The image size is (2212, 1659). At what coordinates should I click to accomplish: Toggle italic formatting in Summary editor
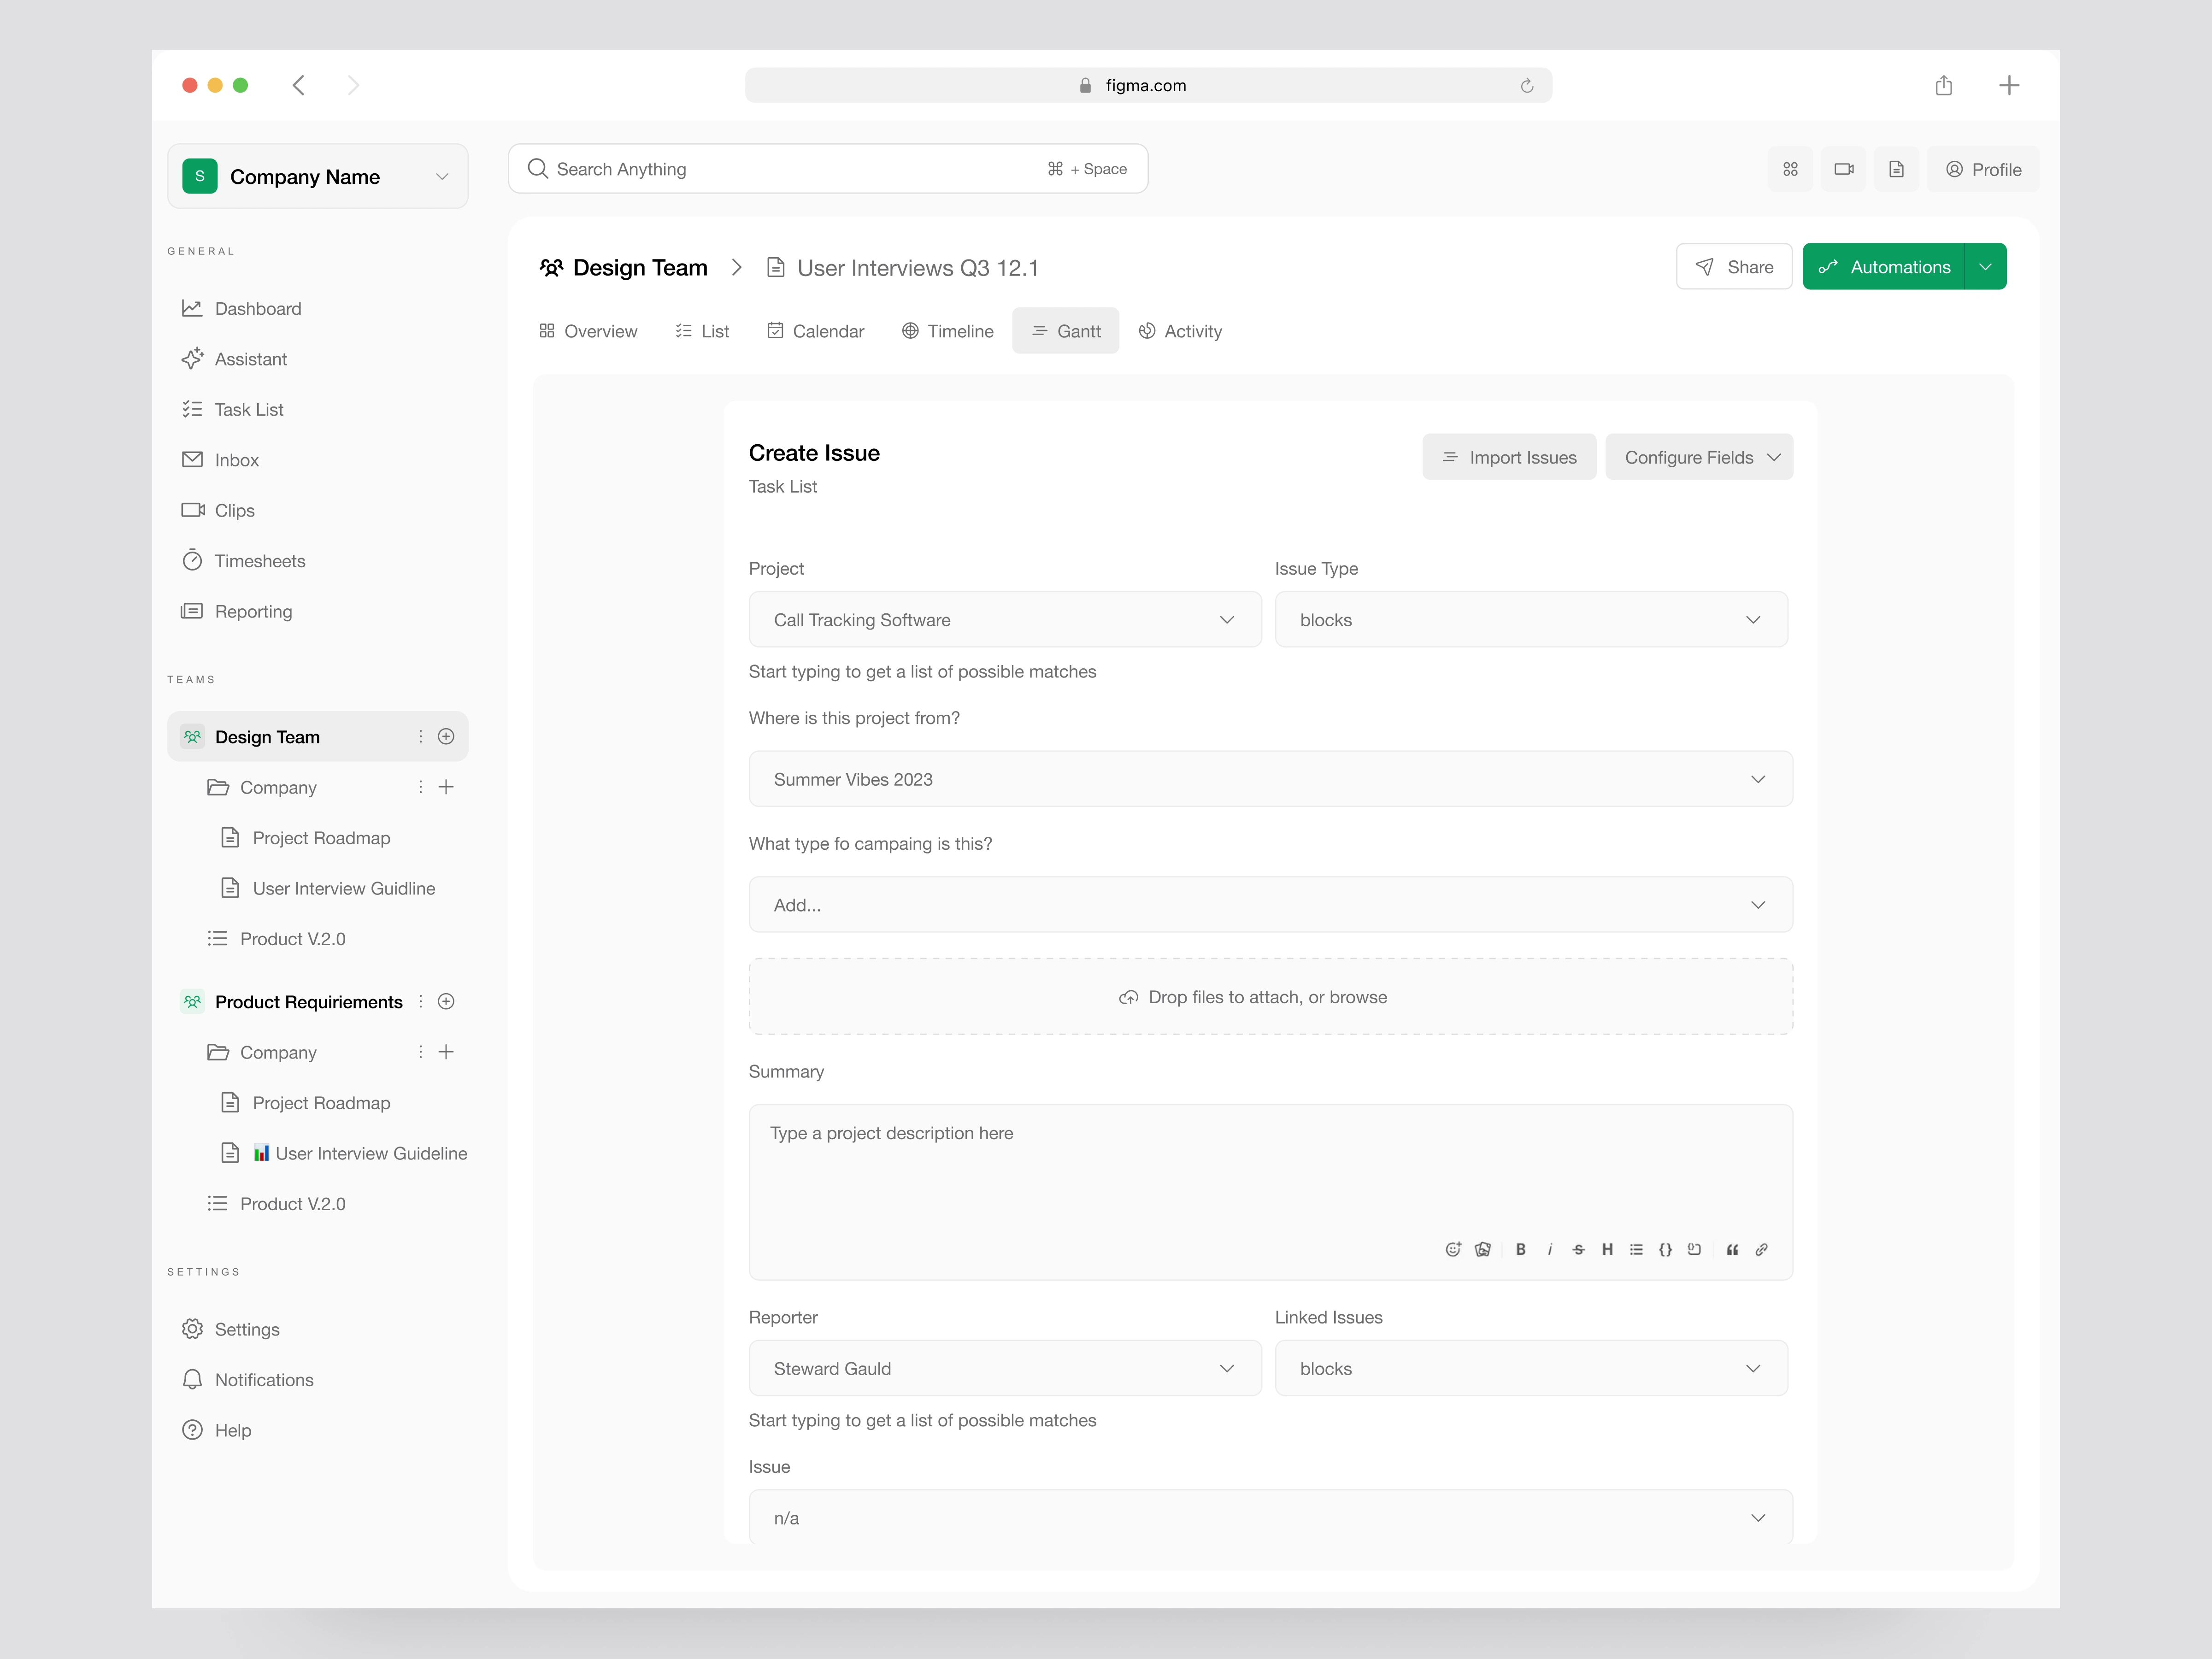pyautogui.click(x=1550, y=1249)
